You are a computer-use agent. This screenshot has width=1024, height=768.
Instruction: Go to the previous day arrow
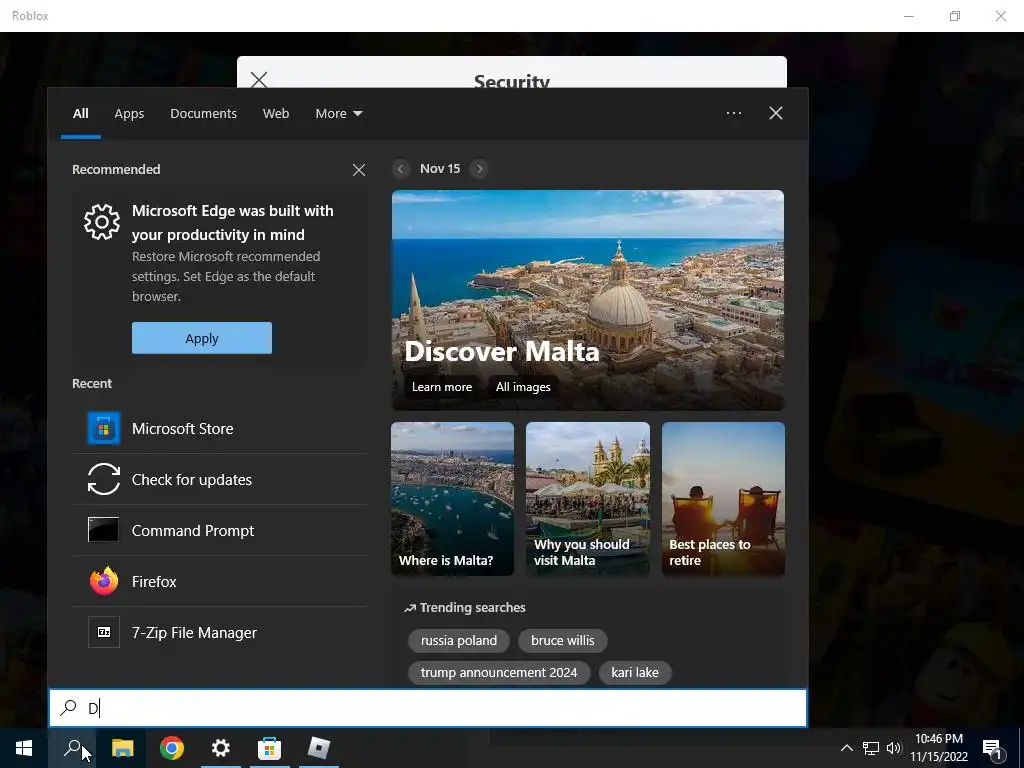pos(401,169)
